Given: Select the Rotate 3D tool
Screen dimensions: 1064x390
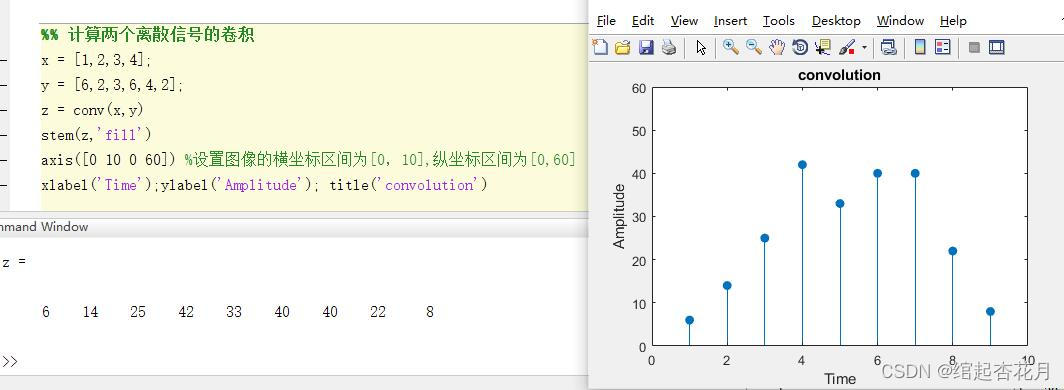Looking at the screenshot, I should (800, 47).
